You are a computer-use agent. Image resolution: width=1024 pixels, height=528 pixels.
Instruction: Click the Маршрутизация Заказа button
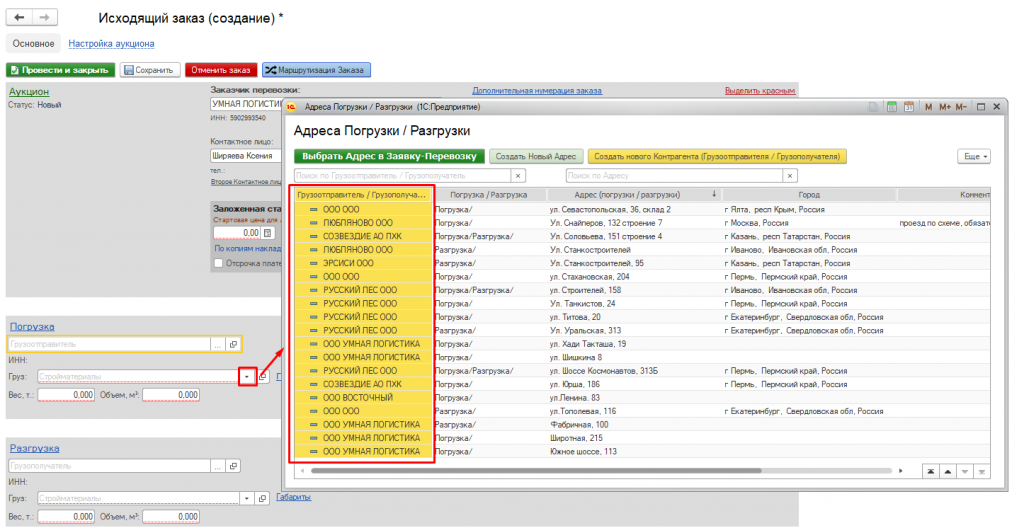[x=317, y=70]
